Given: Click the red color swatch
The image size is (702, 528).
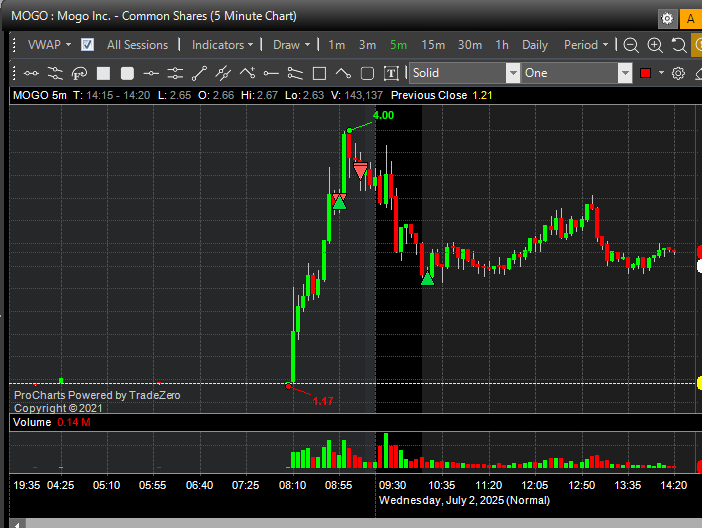Looking at the screenshot, I should (645, 73).
